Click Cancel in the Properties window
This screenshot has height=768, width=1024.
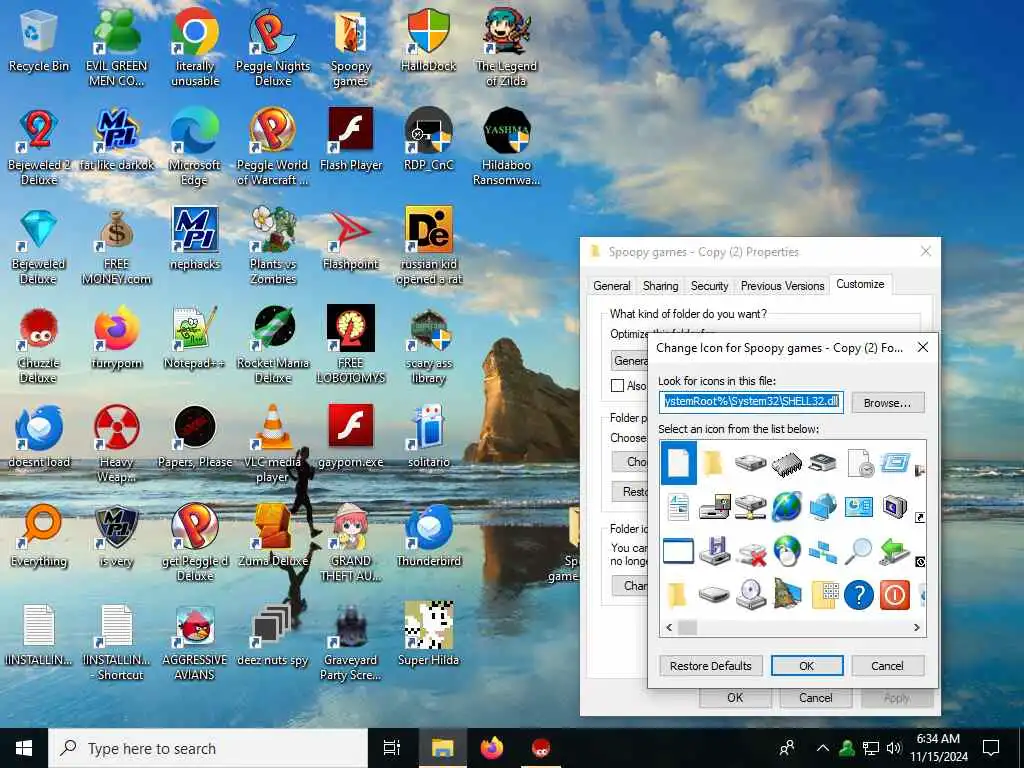pos(816,697)
